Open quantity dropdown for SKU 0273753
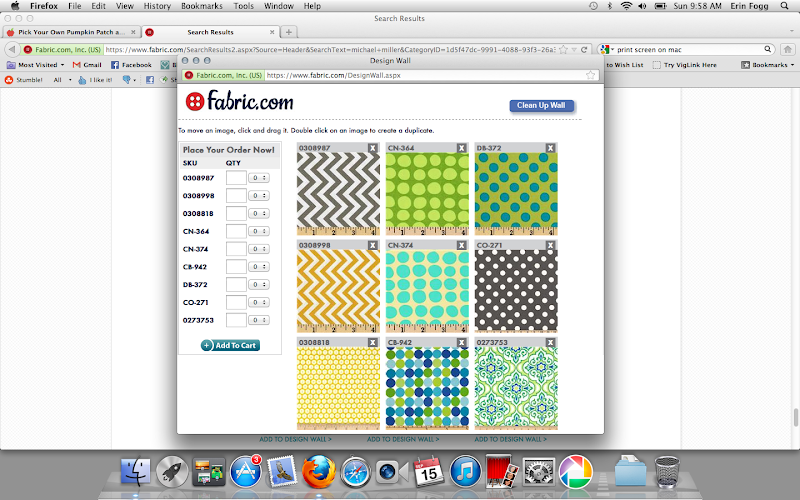The height and width of the screenshot is (500, 800). coord(259,320)
